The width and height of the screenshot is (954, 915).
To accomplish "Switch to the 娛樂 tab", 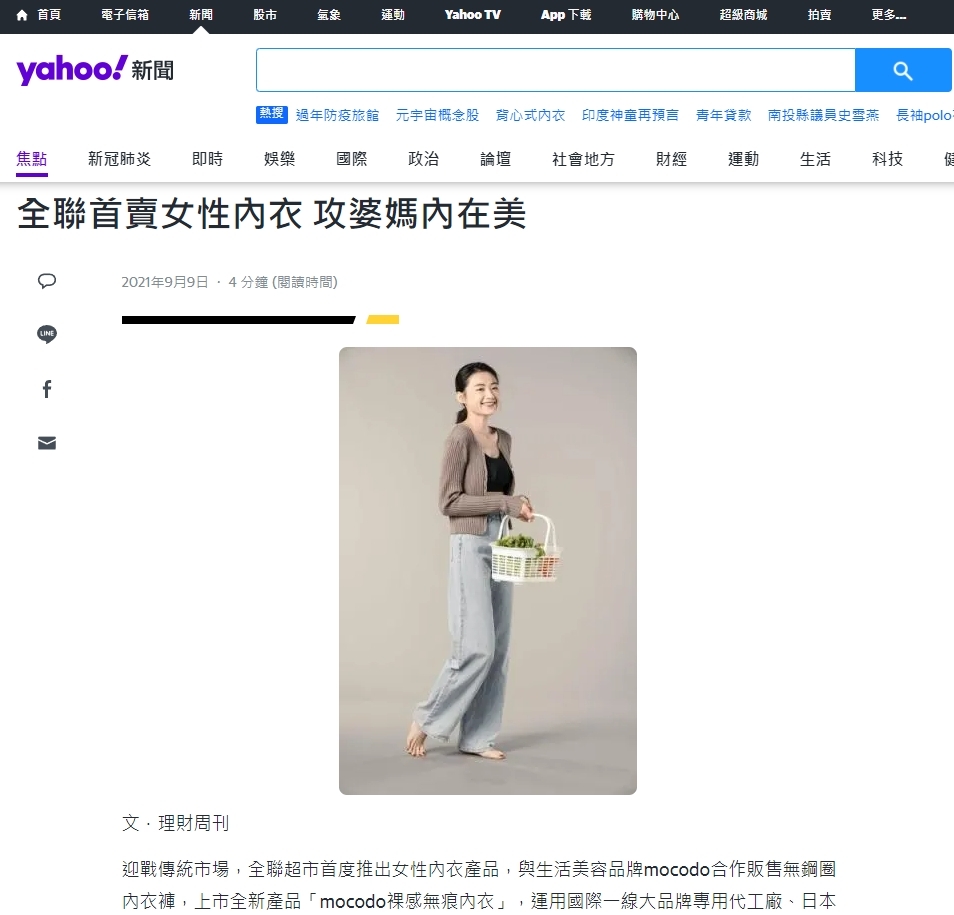I will [x=279, y=158].
